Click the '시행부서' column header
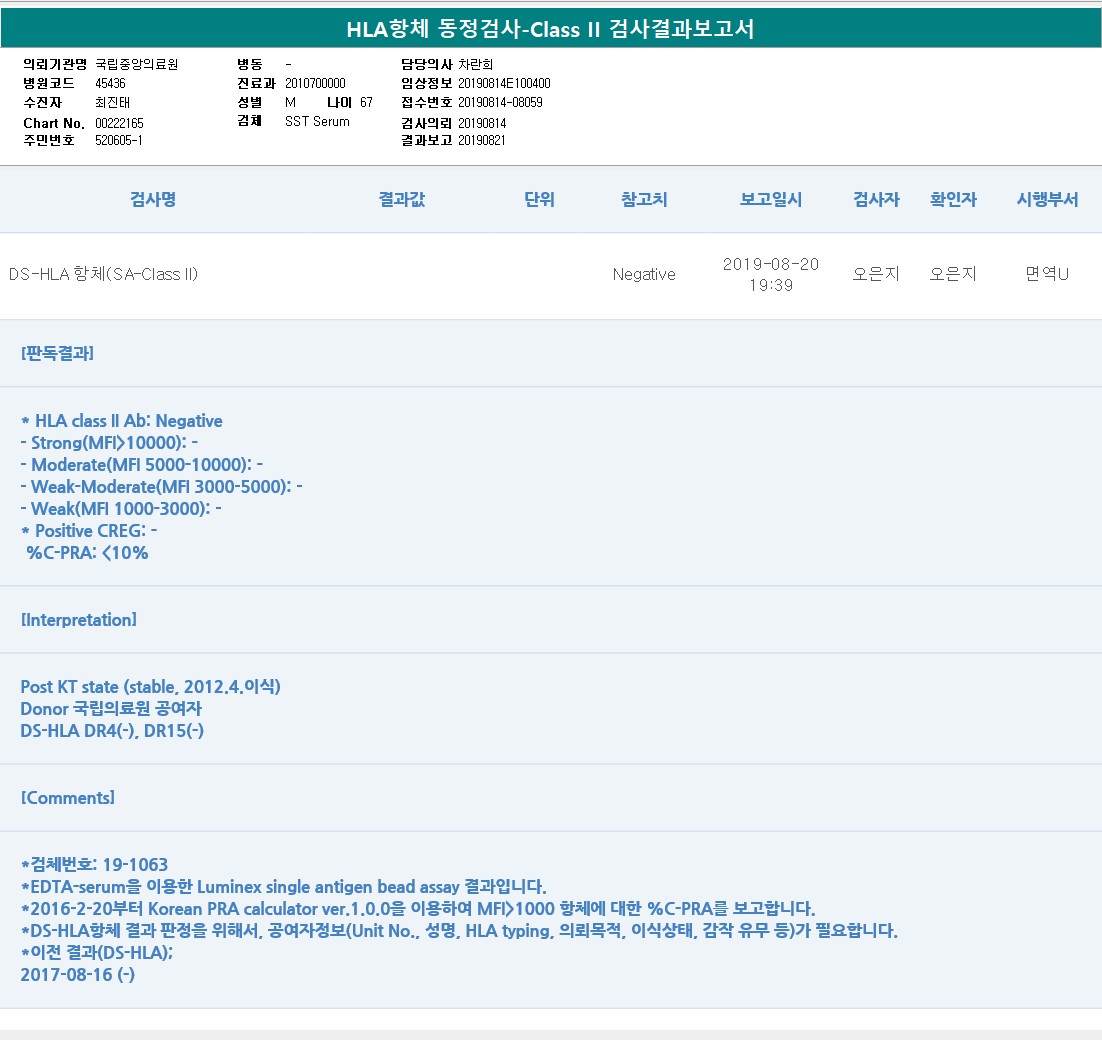This screenshot has height=1040, width=1102. click(x=1047, y=200)
